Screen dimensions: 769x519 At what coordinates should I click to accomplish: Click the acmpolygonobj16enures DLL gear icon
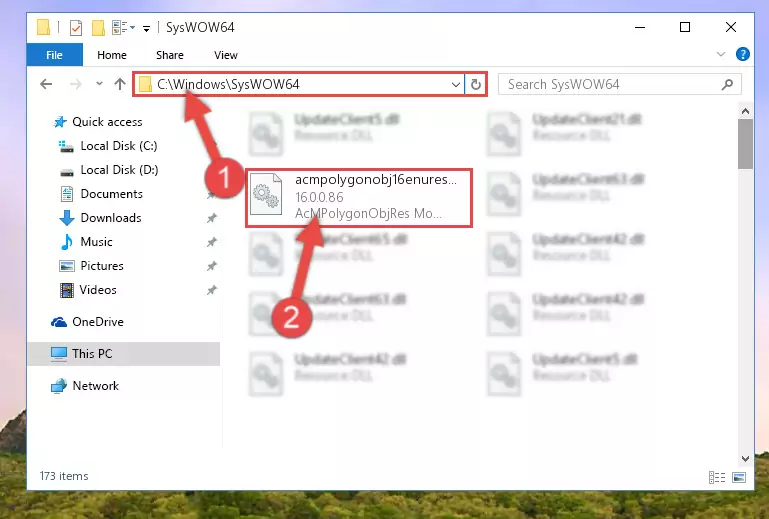pyautogui.click(x=266, y=195)
